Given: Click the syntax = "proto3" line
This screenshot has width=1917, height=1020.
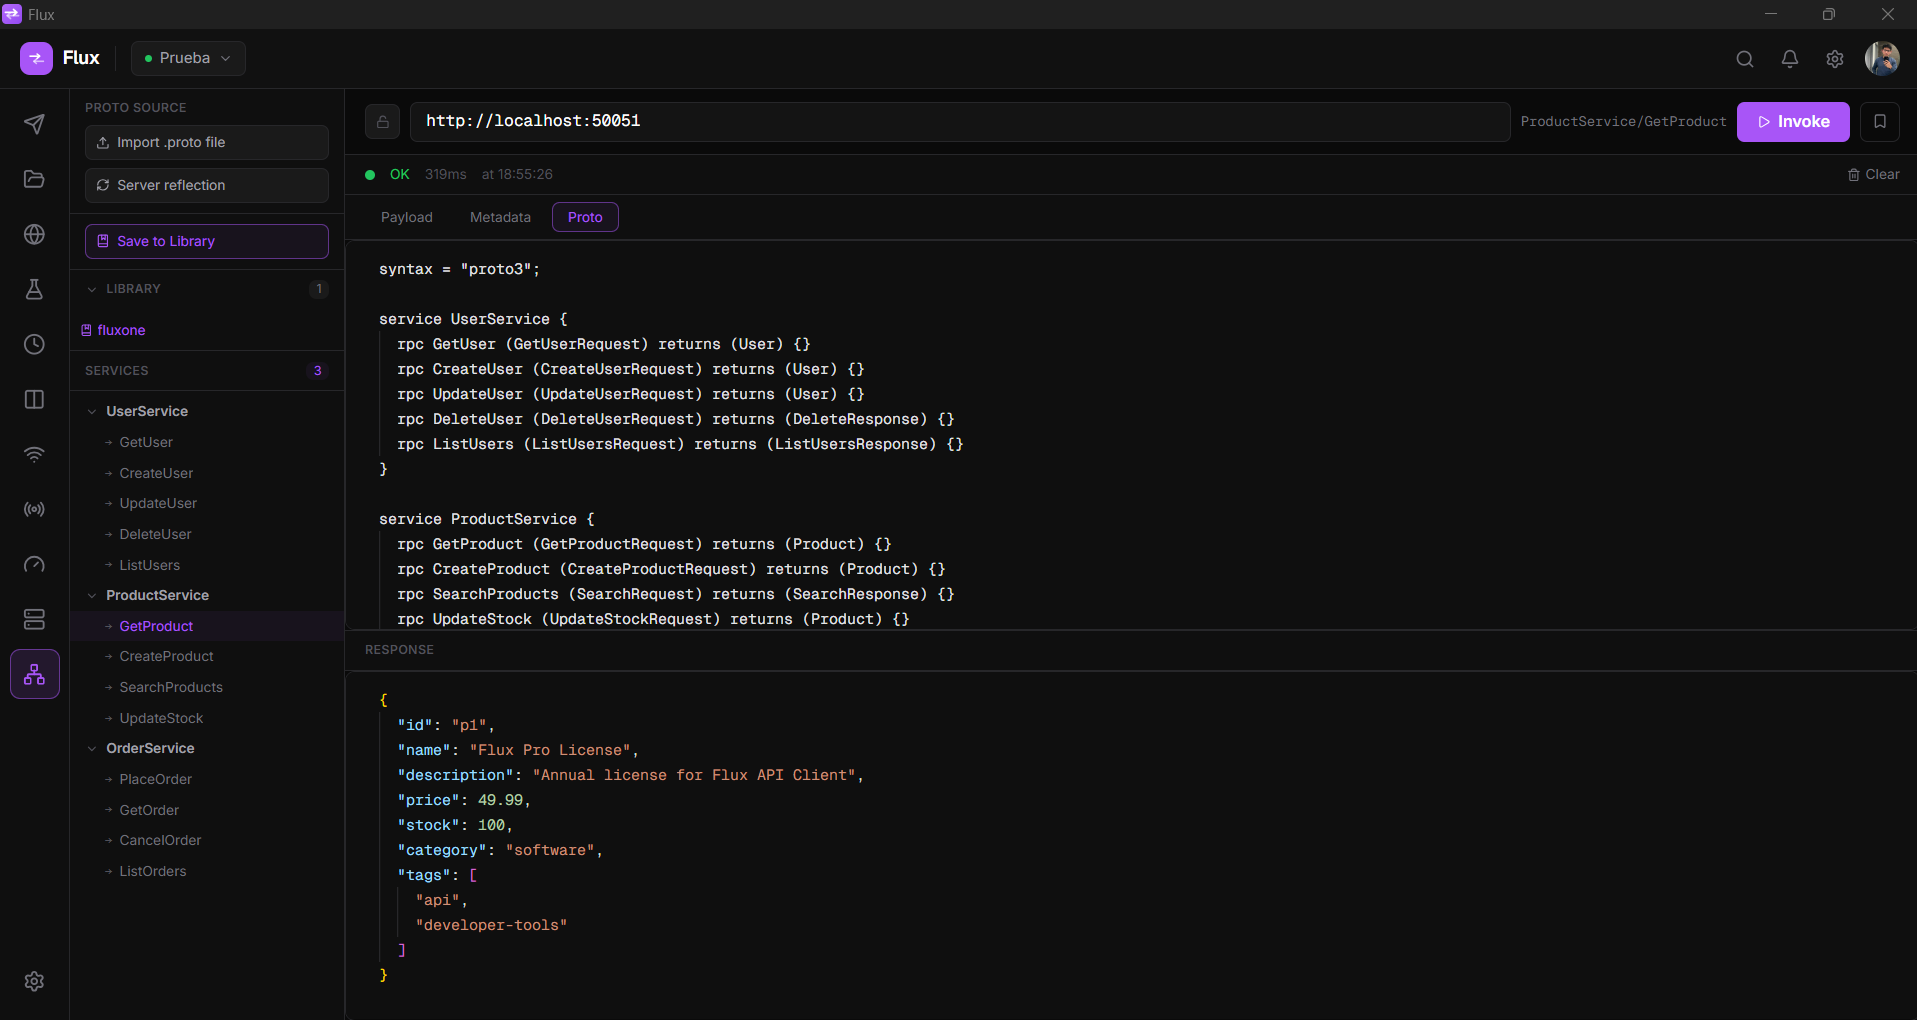Looking at the screenshot, I should (459, 269).
